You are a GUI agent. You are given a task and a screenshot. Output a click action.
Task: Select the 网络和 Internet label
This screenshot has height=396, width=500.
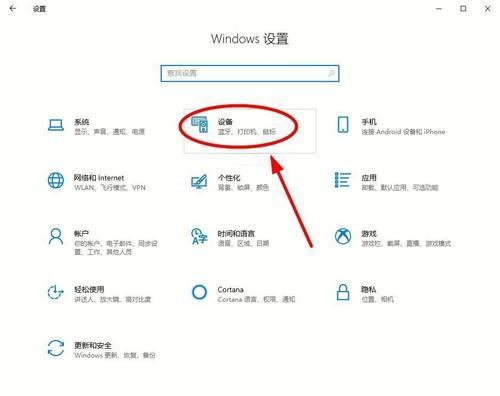pyautogui.click(x=99, y=178)
